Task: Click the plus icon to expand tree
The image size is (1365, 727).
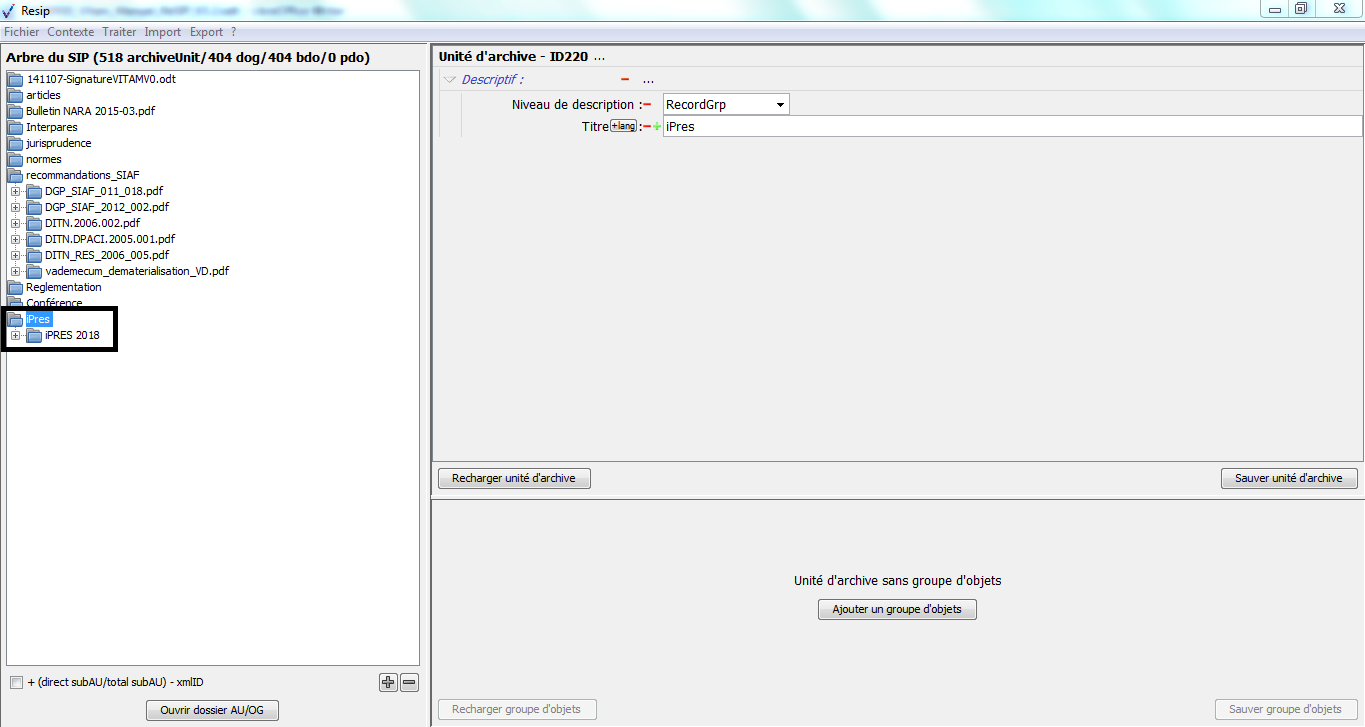Action: click(388, 683)
